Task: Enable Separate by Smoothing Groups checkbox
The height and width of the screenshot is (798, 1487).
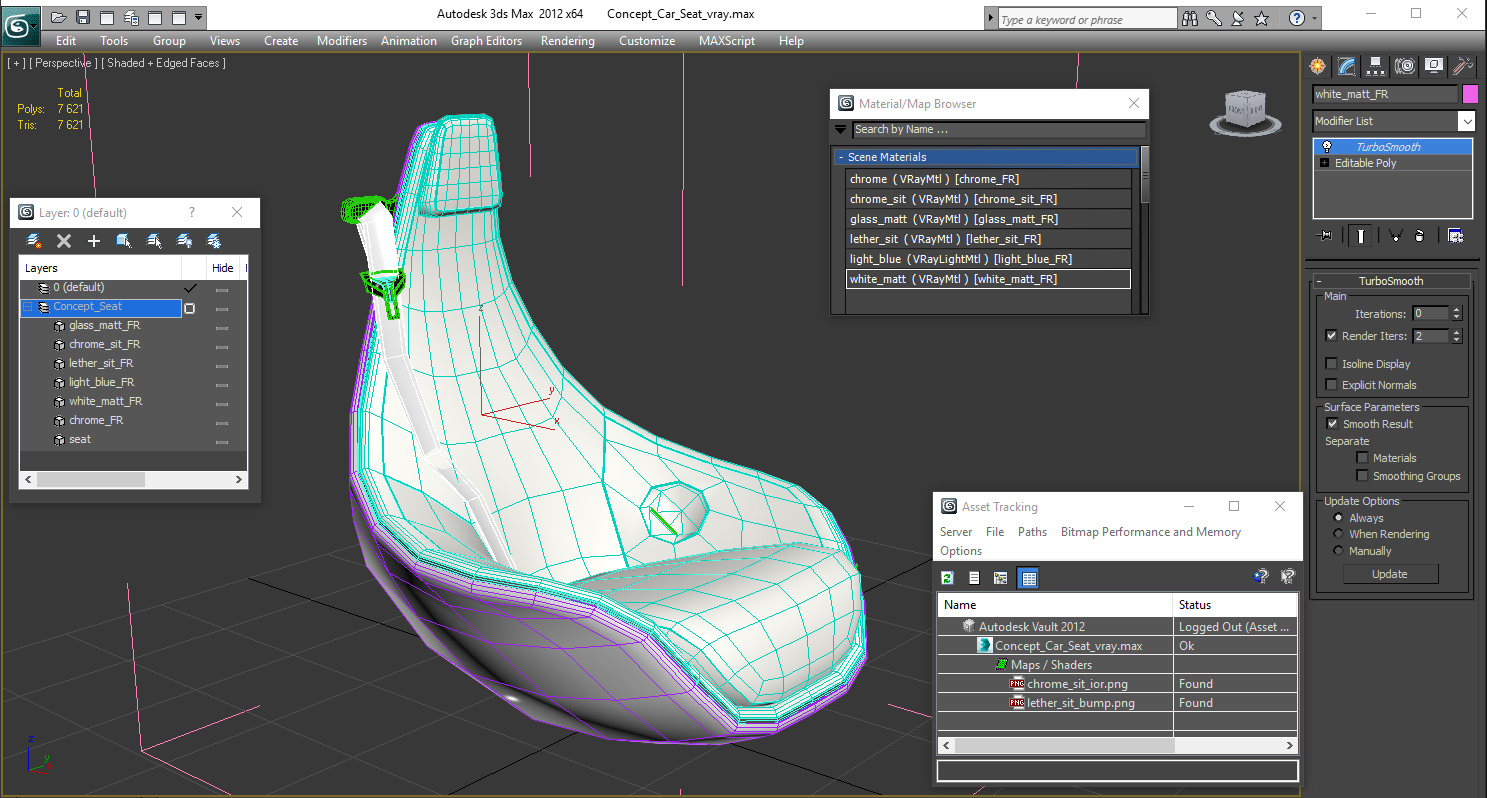Action: (x=1362, y=476)
